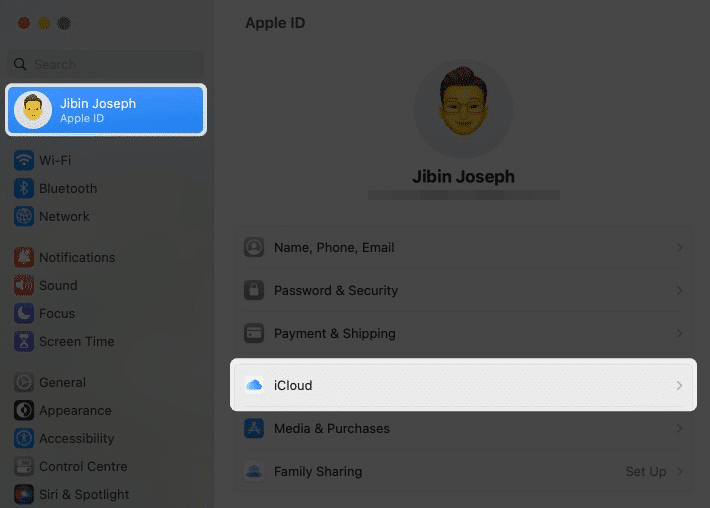Screen dimensions: 710x508
Task: Click the small avatar in Jibin Joseph row
Action: click(x=33, y=110)
